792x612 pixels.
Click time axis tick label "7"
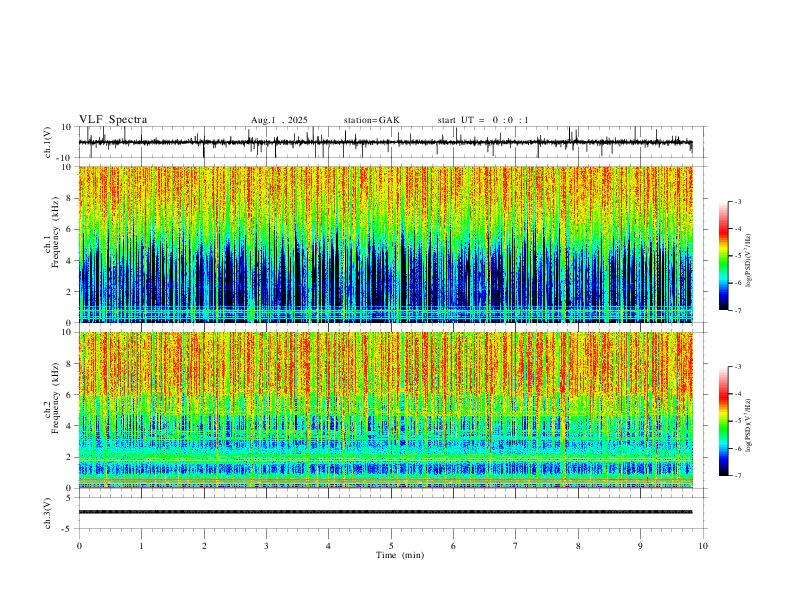516,546
